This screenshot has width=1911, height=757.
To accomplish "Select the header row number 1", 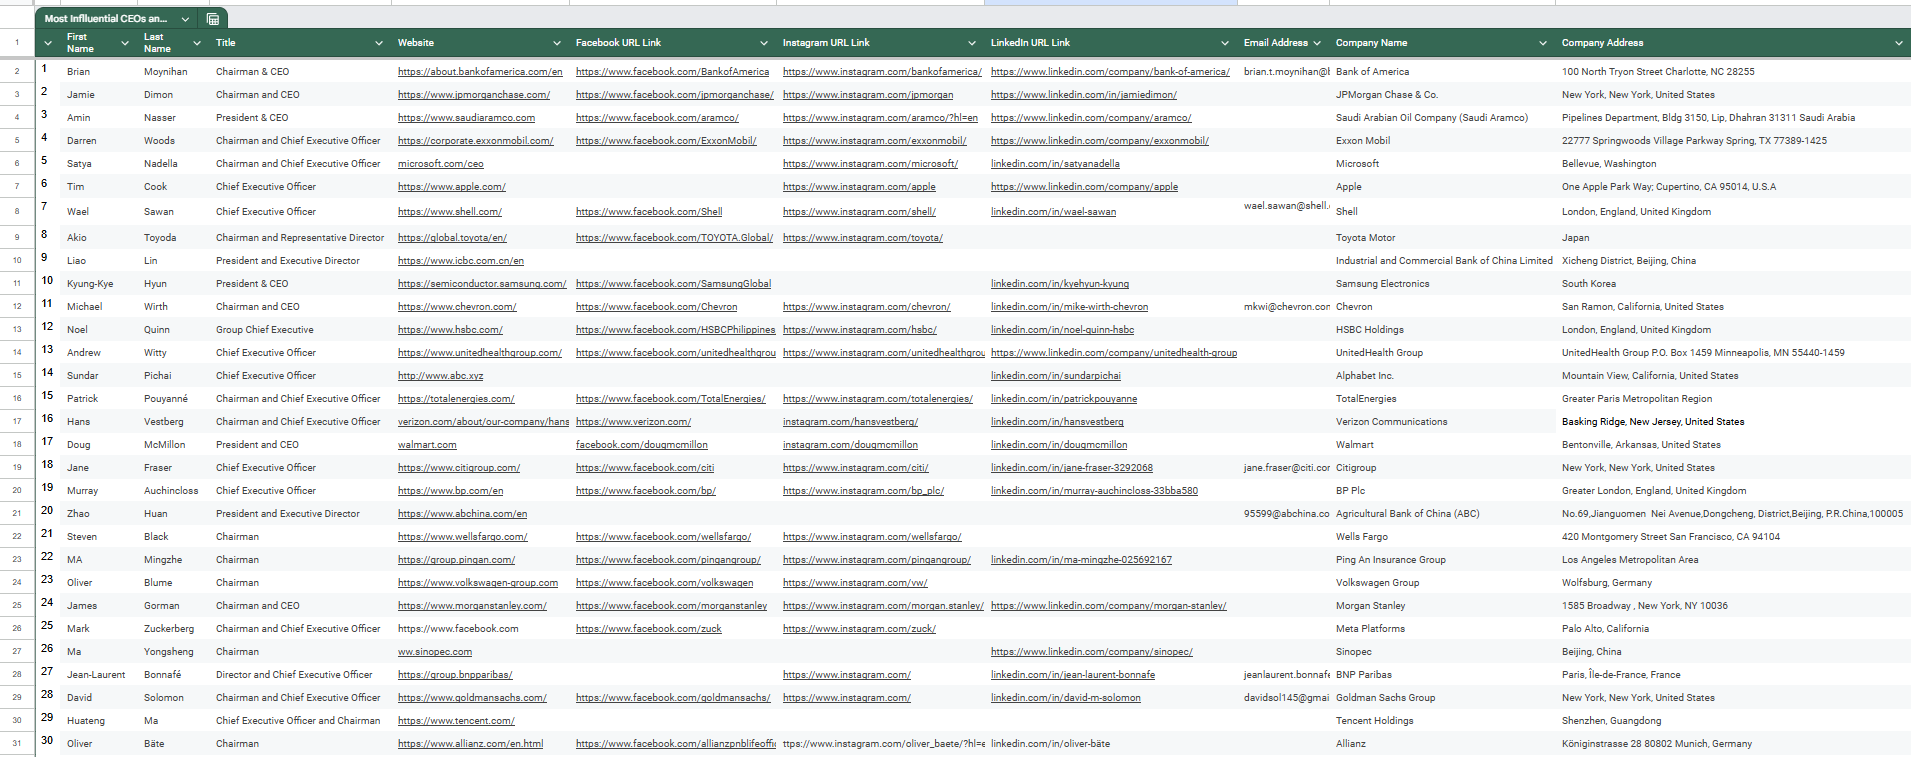I will tap(17, 43).
